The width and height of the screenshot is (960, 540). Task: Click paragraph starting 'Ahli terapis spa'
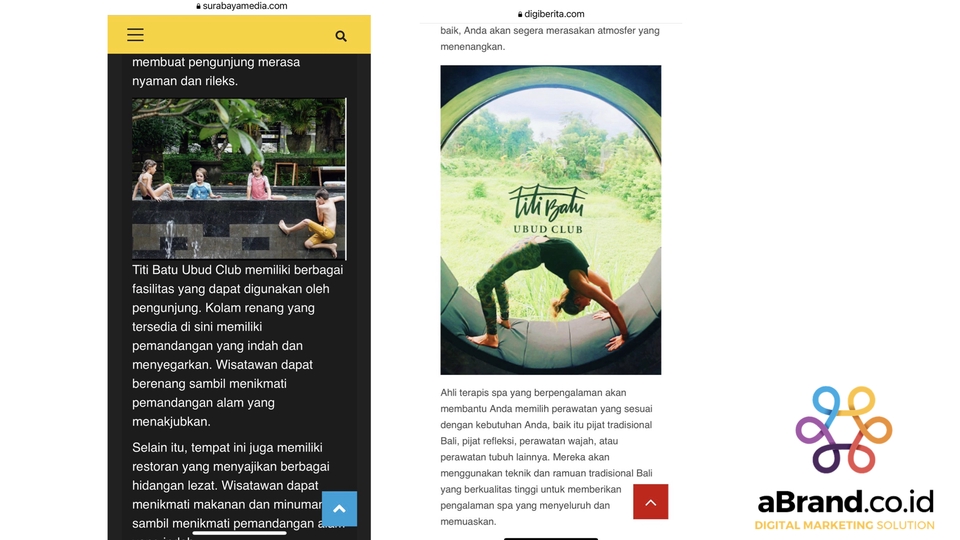(x=547, y=457)
